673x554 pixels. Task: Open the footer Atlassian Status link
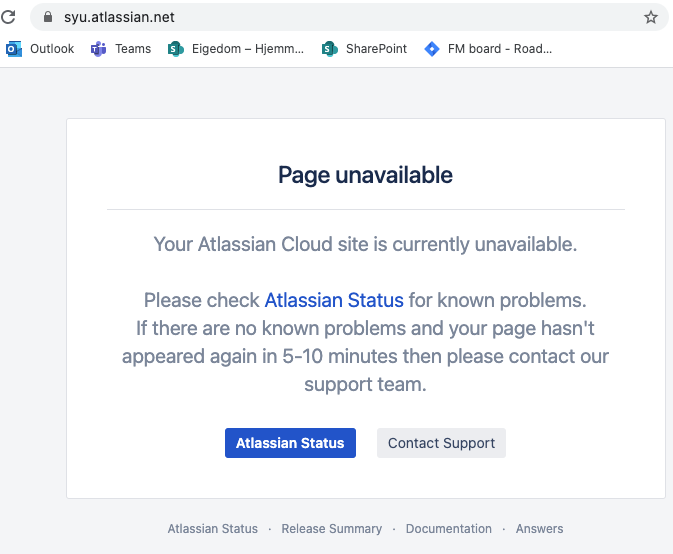coord(212,529)
